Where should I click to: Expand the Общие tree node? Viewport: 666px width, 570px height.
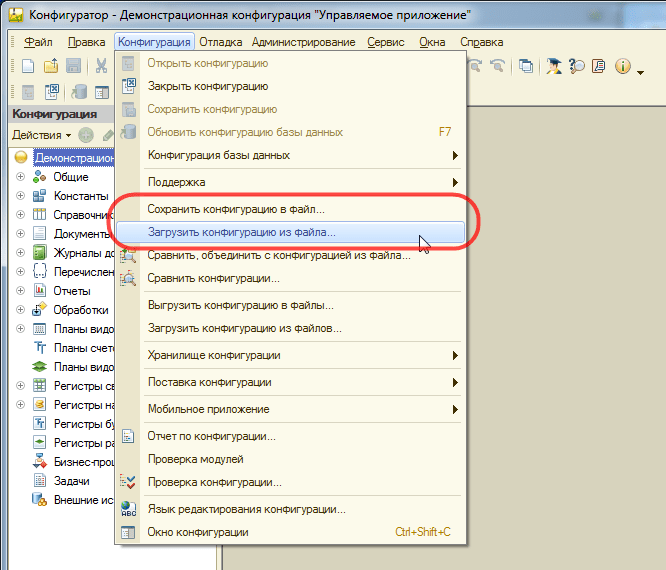click(20, 177)
